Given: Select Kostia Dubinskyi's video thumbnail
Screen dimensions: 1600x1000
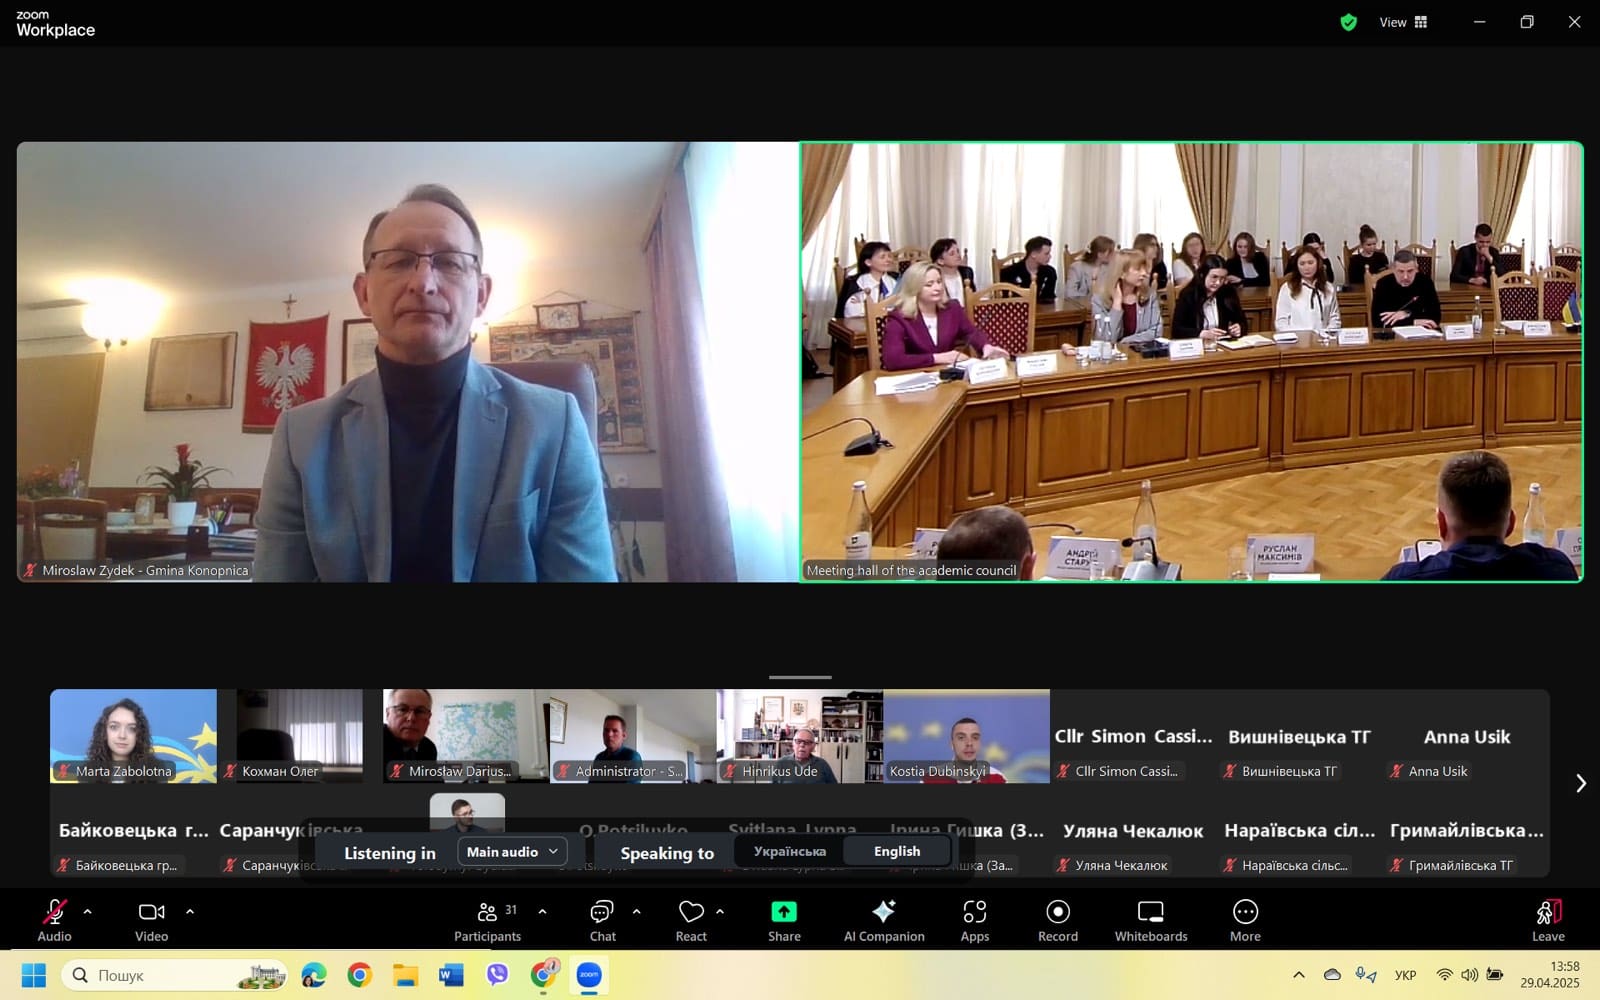Looking at the screenshot, I should (966, 736).
